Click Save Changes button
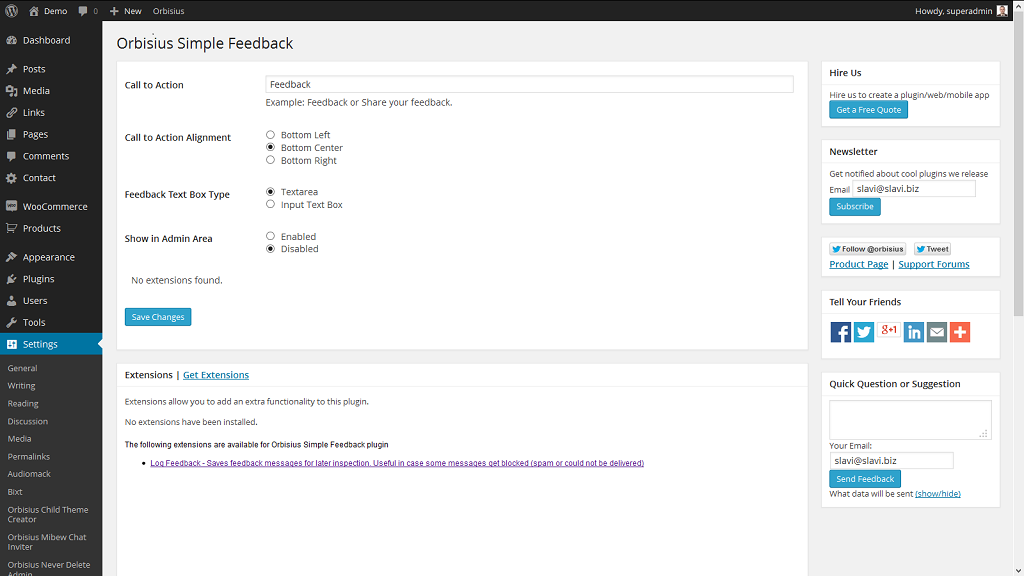This screenshot has height=576, width=1024. [158, 317]
